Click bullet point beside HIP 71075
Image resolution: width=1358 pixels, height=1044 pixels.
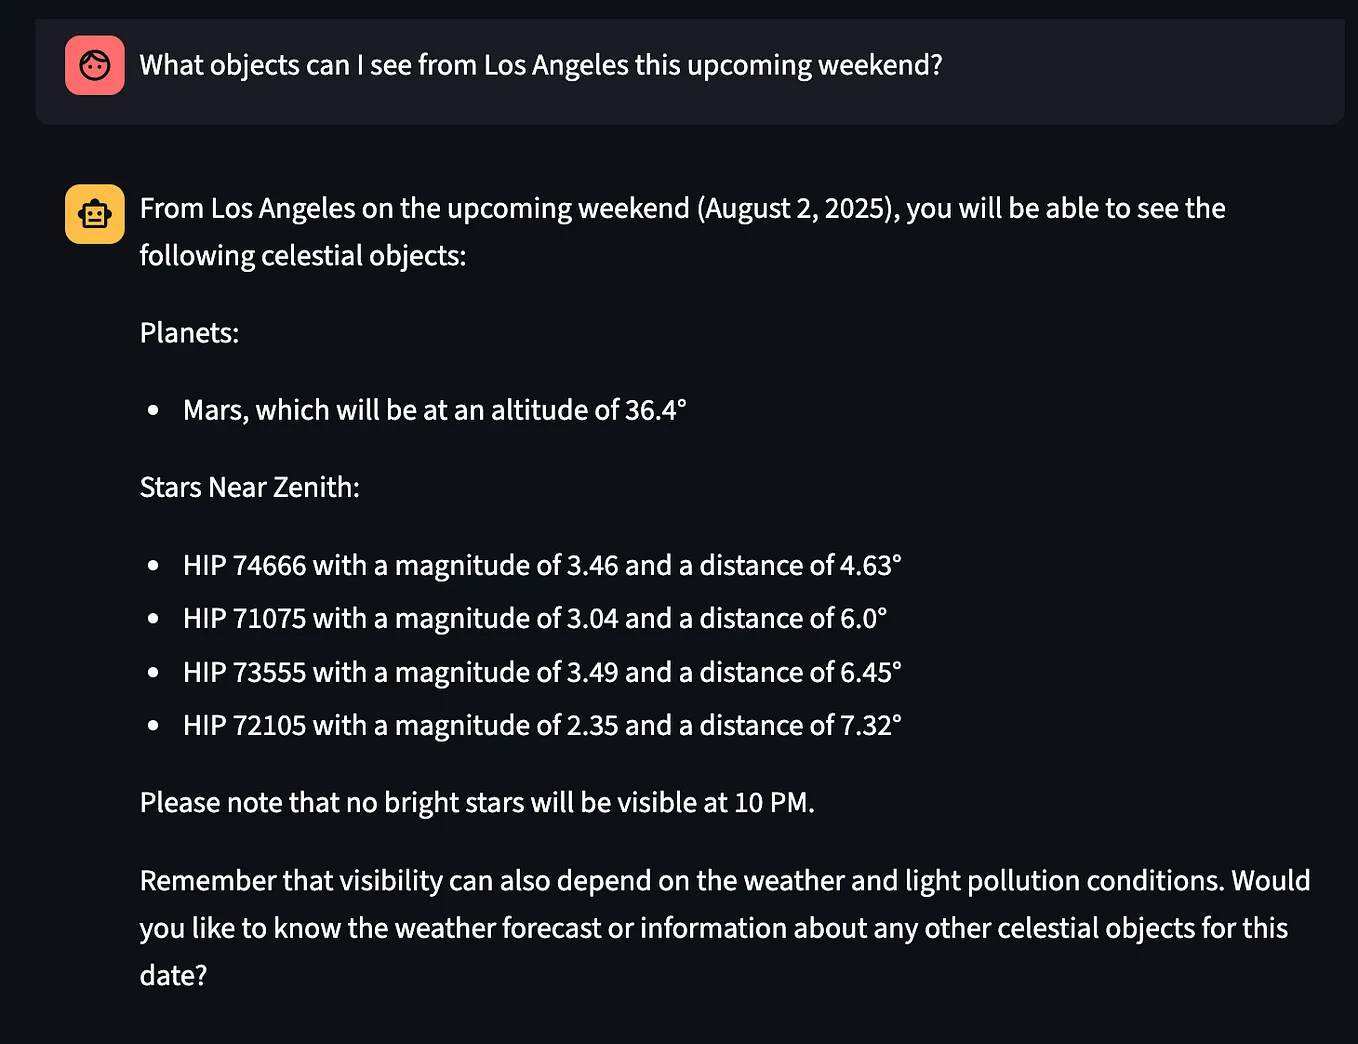(x=153, y=619)
